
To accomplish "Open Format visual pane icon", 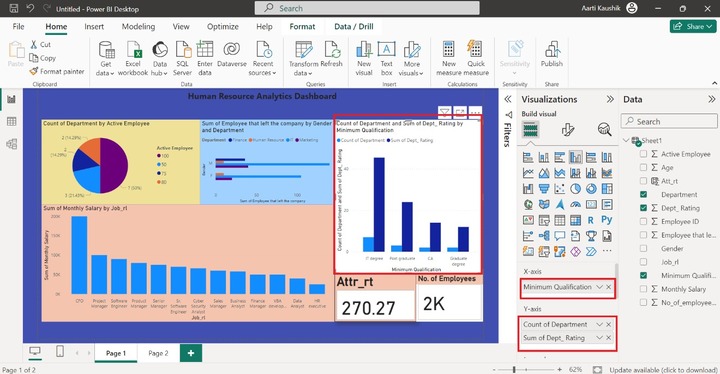I will [x=568, y=130].
